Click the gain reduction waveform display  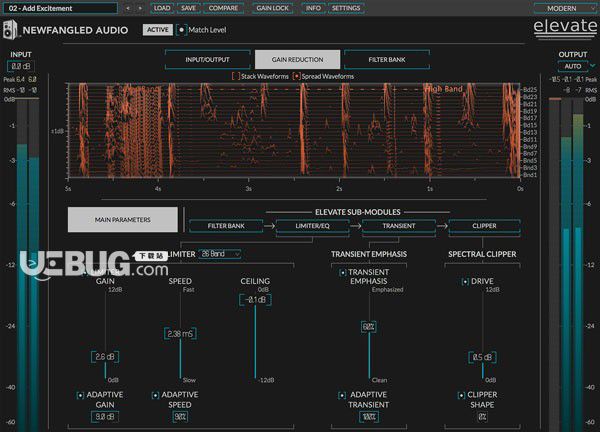click(x=294, y=130)
